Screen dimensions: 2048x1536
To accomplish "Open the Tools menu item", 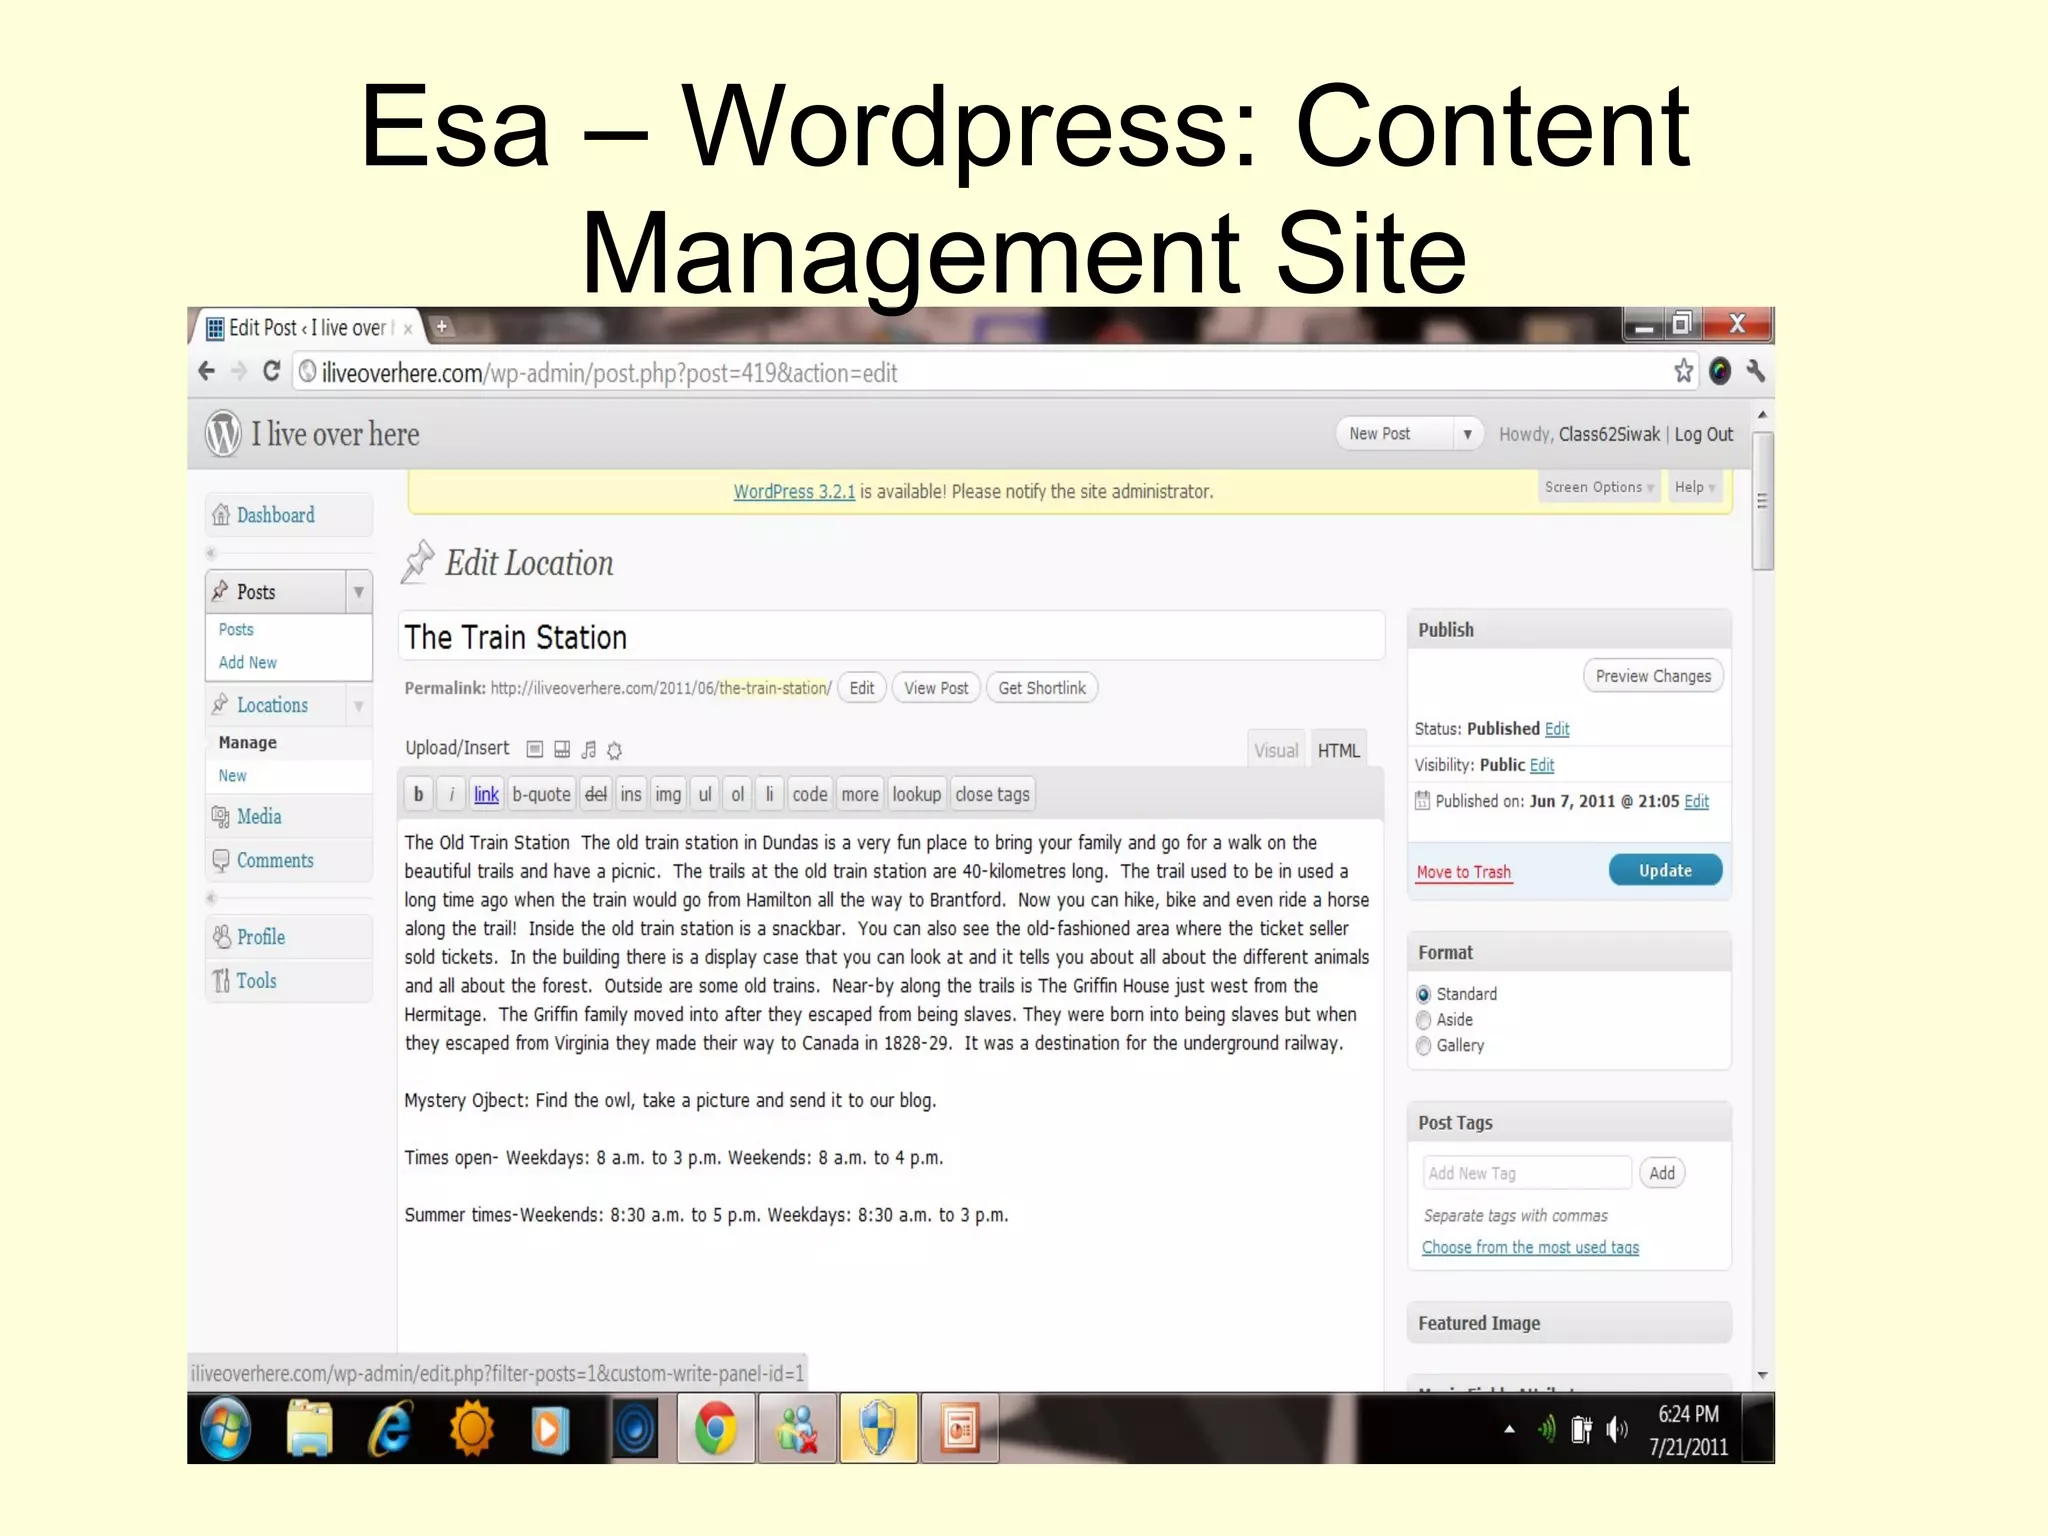I will click(x=256, y=981).
